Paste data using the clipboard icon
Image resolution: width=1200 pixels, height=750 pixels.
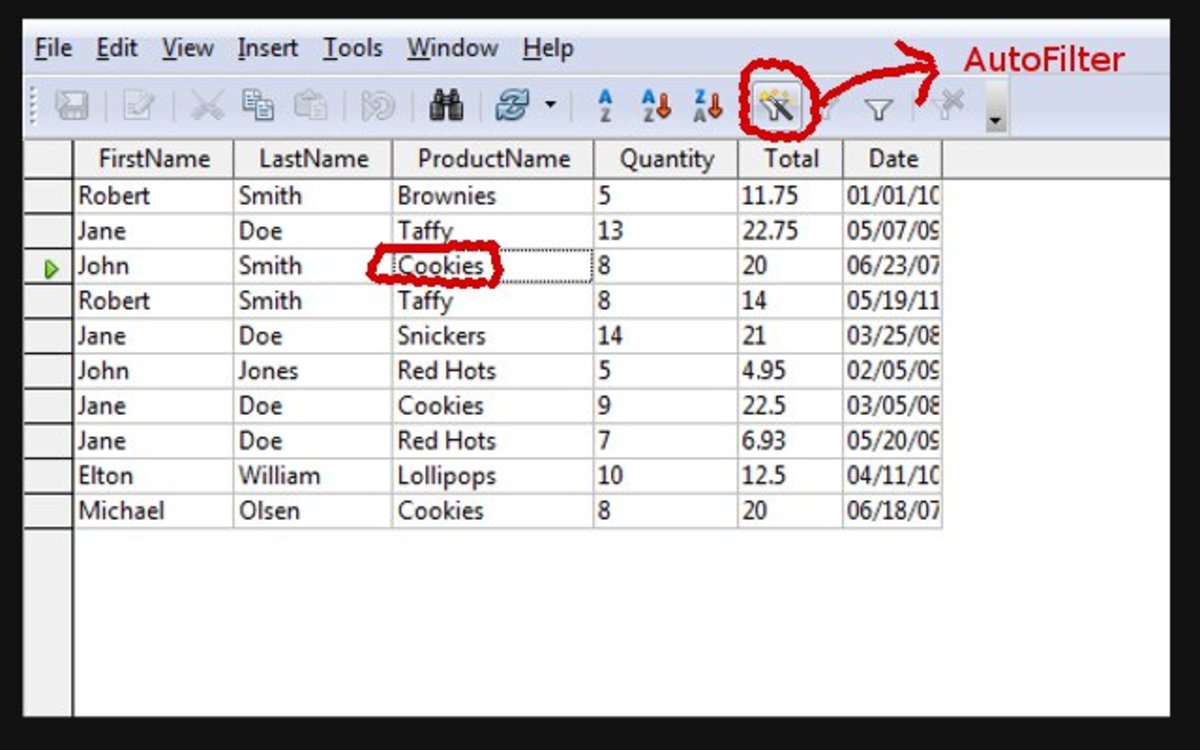312,105
